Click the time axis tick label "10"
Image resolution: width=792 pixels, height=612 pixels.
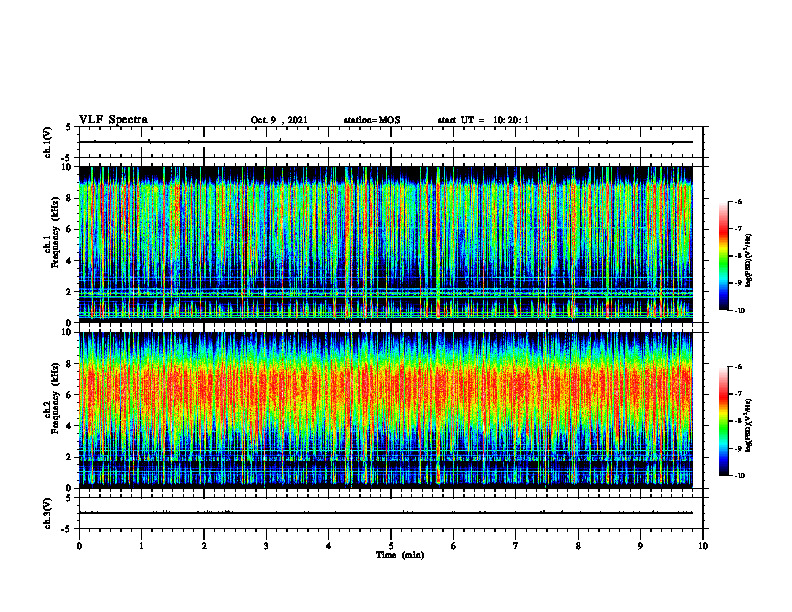coord(703,546)
